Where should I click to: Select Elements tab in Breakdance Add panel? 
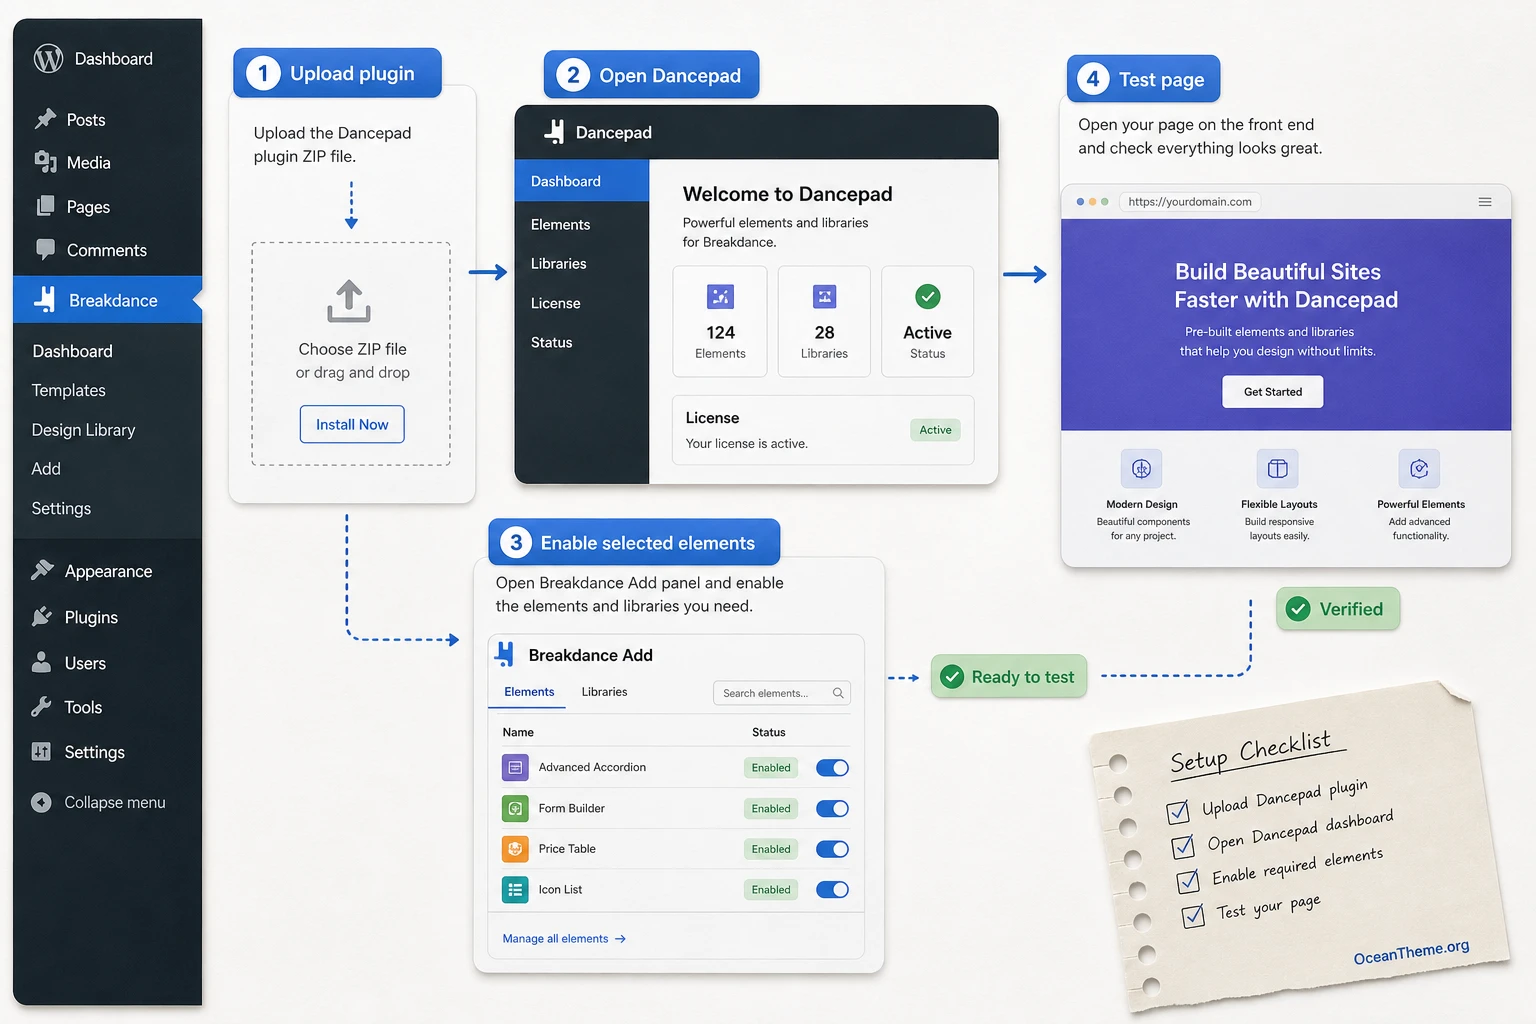pos(529,692)
